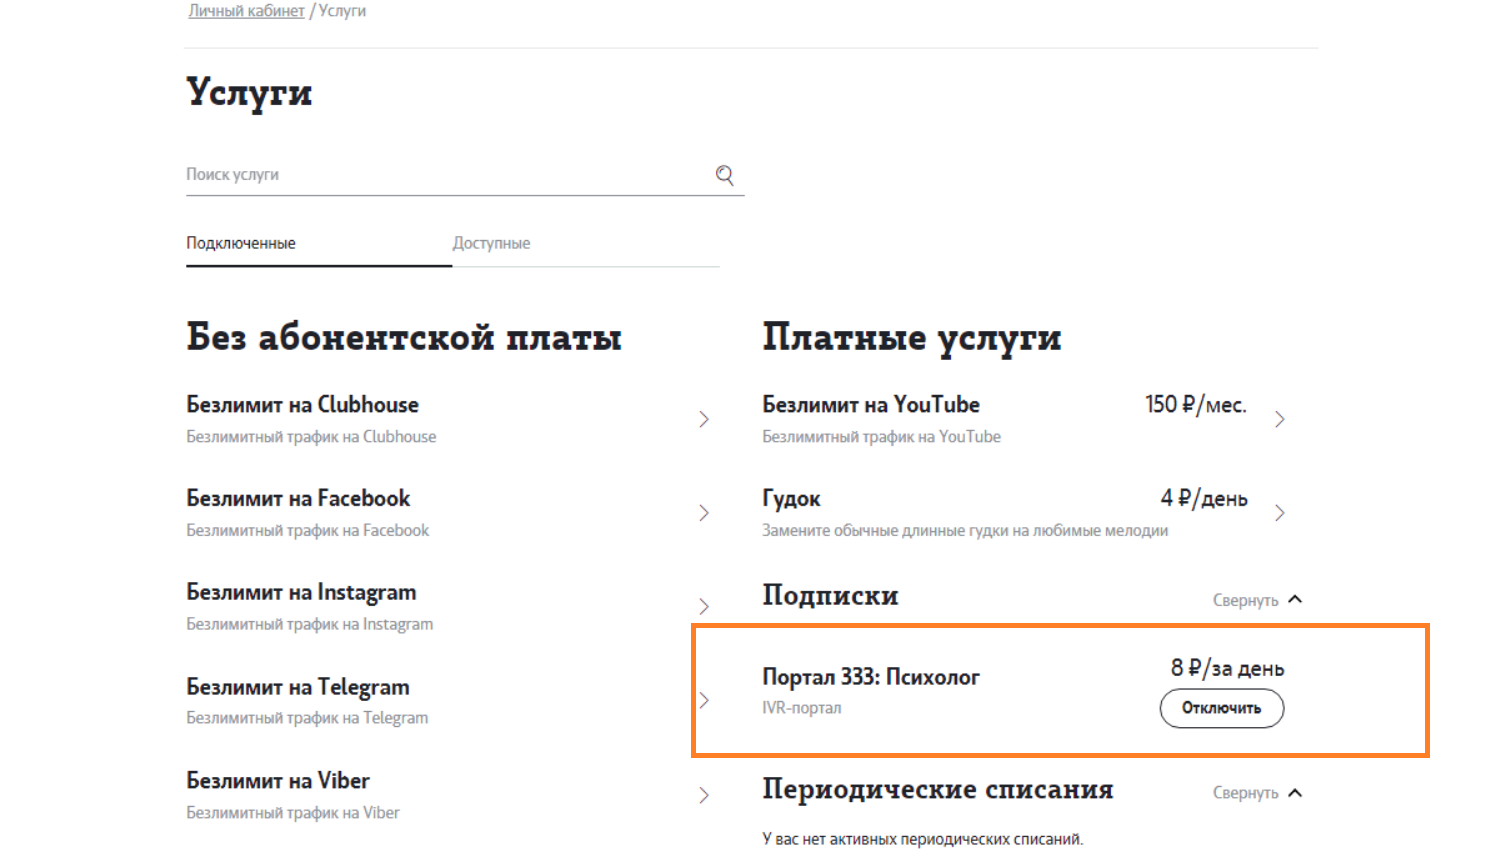Viewport: 1500px width, 860px height.
Task: Click 'Безлимитный трафик на Telegram' description
Action: pos(307,718)
